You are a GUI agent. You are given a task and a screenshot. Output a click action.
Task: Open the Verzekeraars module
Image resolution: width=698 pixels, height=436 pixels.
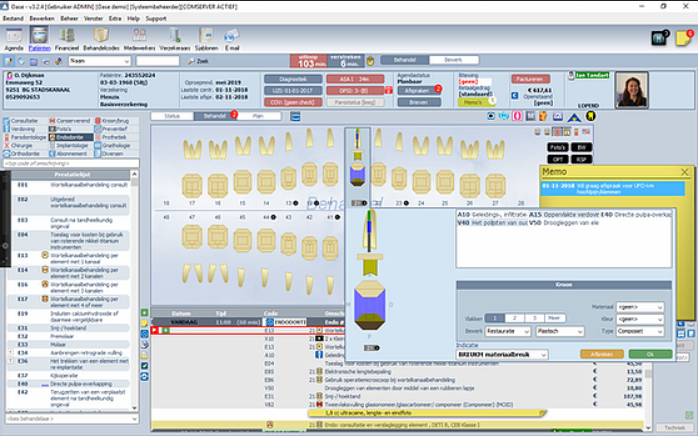point(174,39)
